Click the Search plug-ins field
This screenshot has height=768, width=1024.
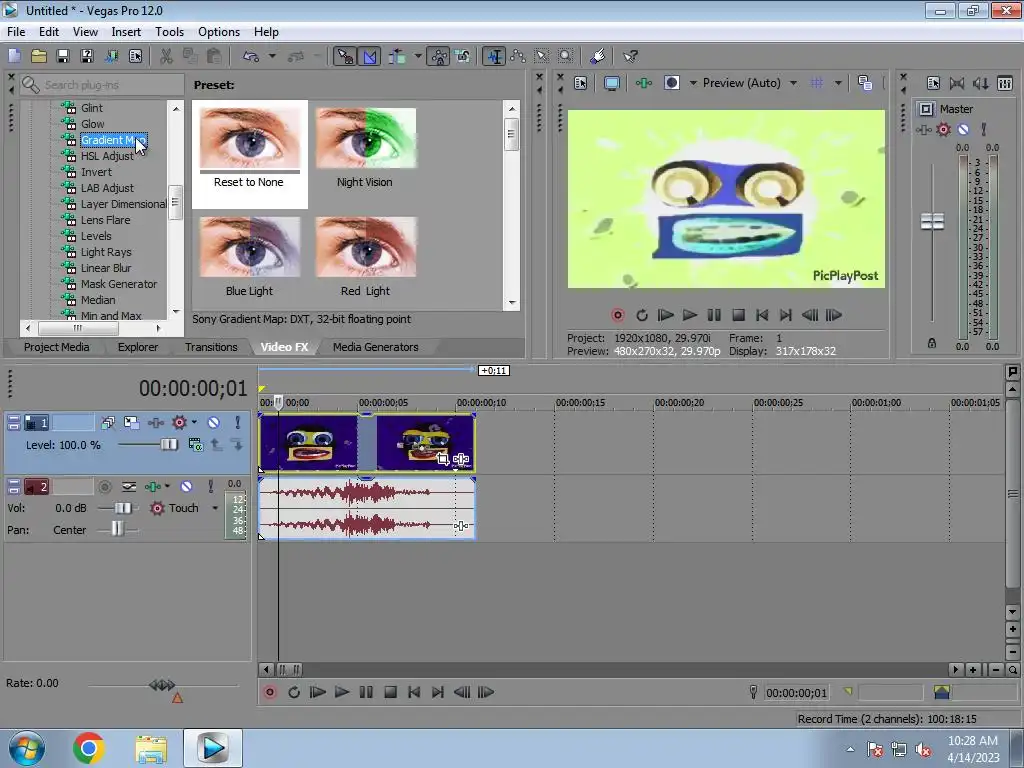pos(102,85)
